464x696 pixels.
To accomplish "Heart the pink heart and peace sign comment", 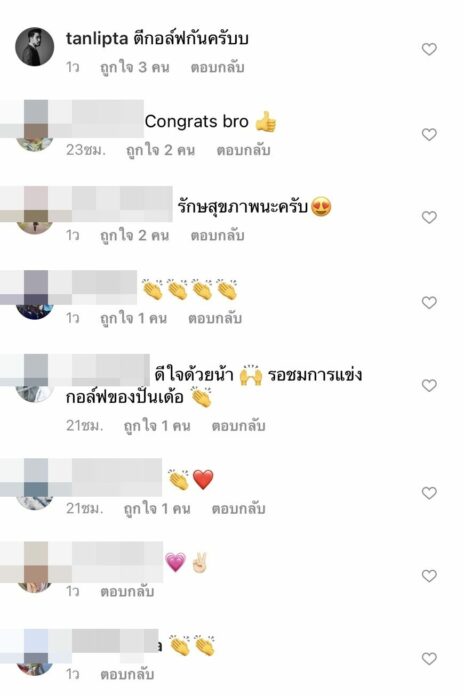I will (x=429, y=576).
